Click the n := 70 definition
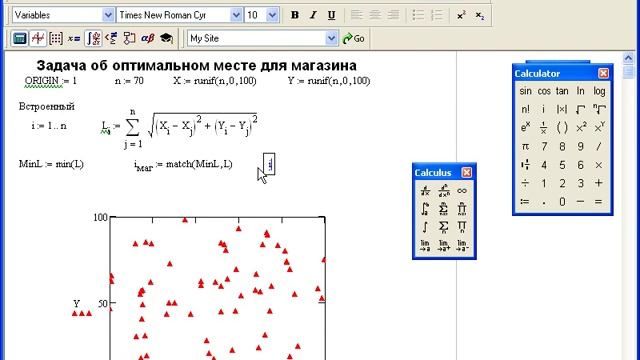640x360 pixels. click(129, 81)
